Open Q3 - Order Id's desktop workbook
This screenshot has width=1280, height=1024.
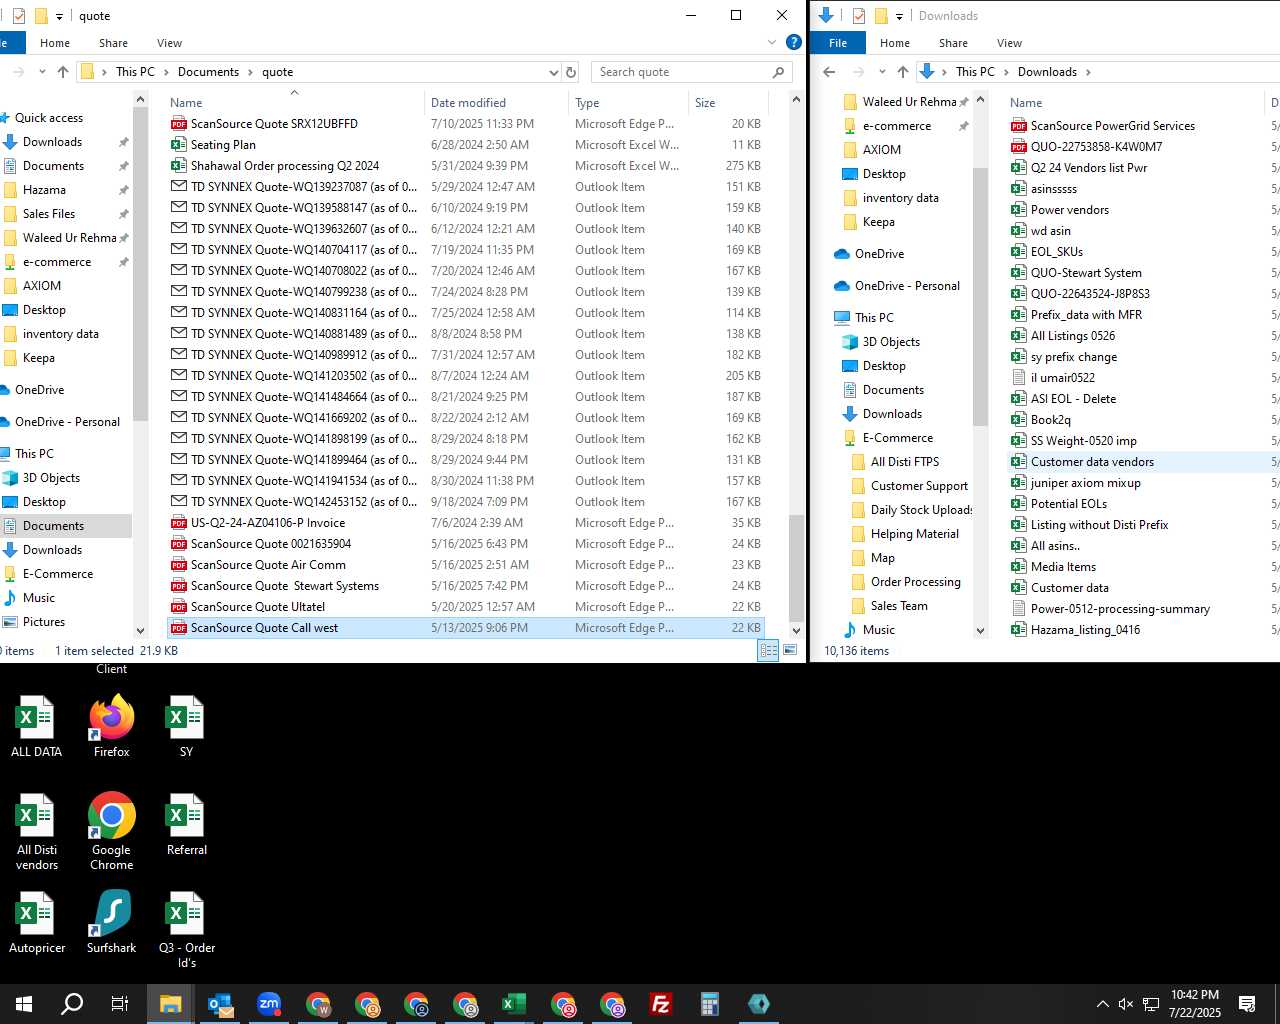point(186,930)
